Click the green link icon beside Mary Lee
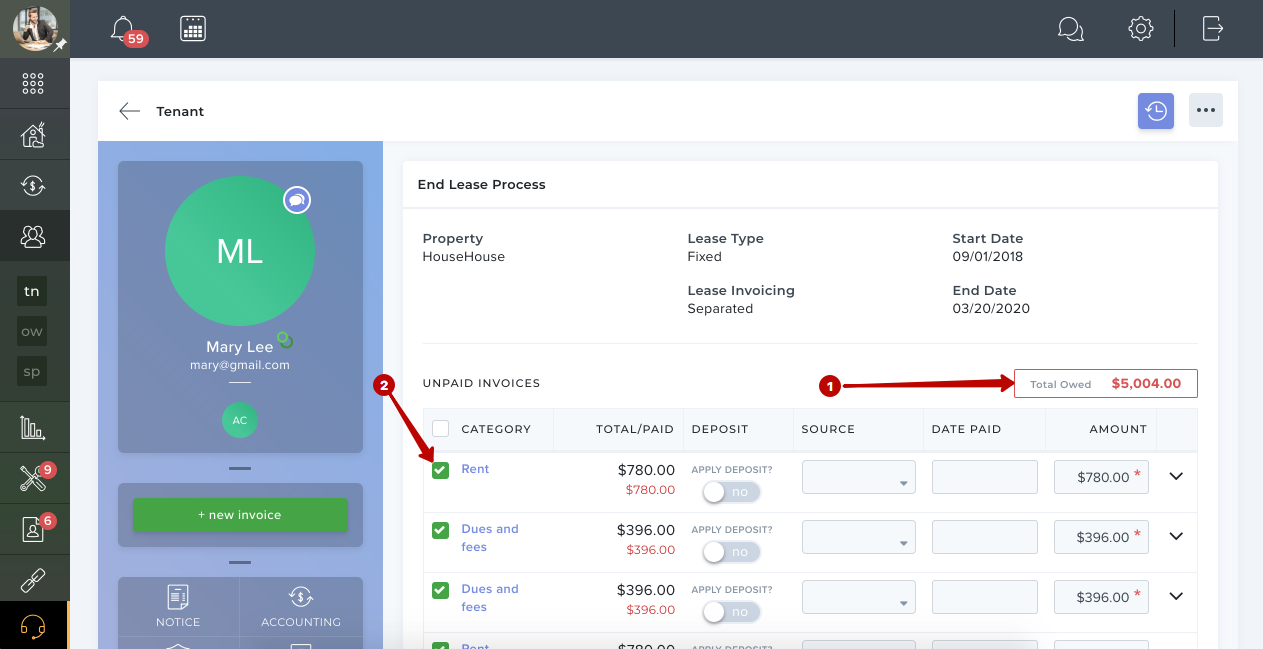1263x649 pixels. 285,340
